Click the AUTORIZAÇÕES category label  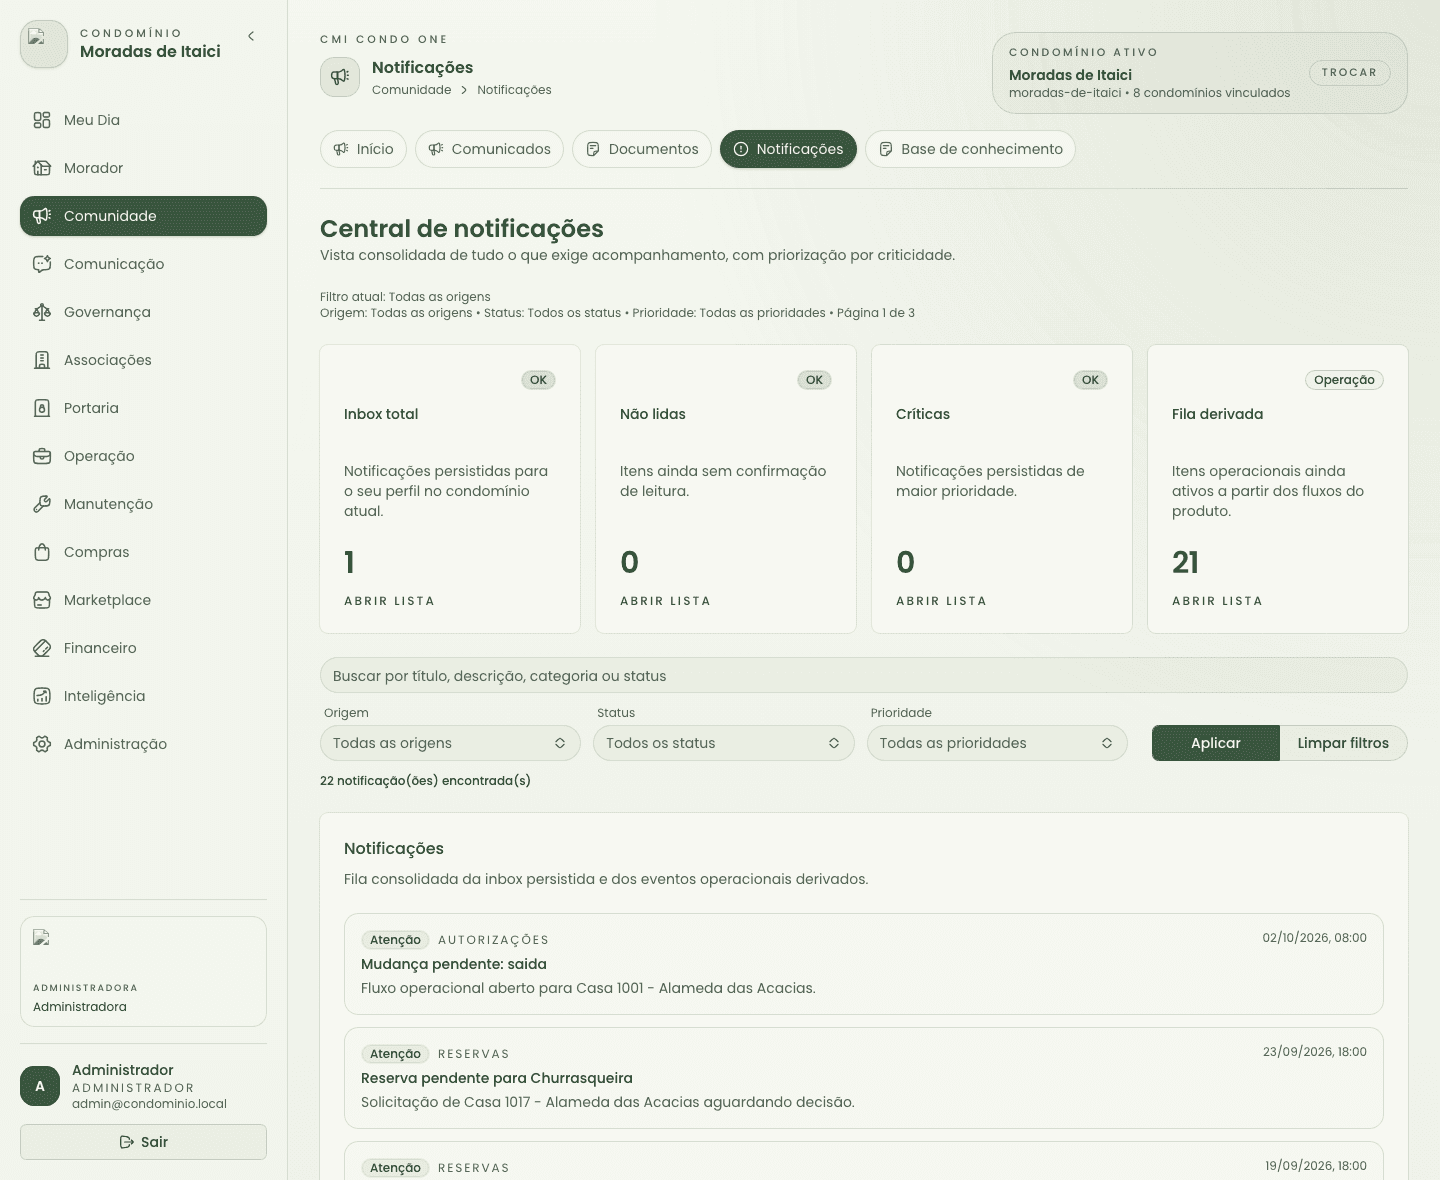[493, 940]
